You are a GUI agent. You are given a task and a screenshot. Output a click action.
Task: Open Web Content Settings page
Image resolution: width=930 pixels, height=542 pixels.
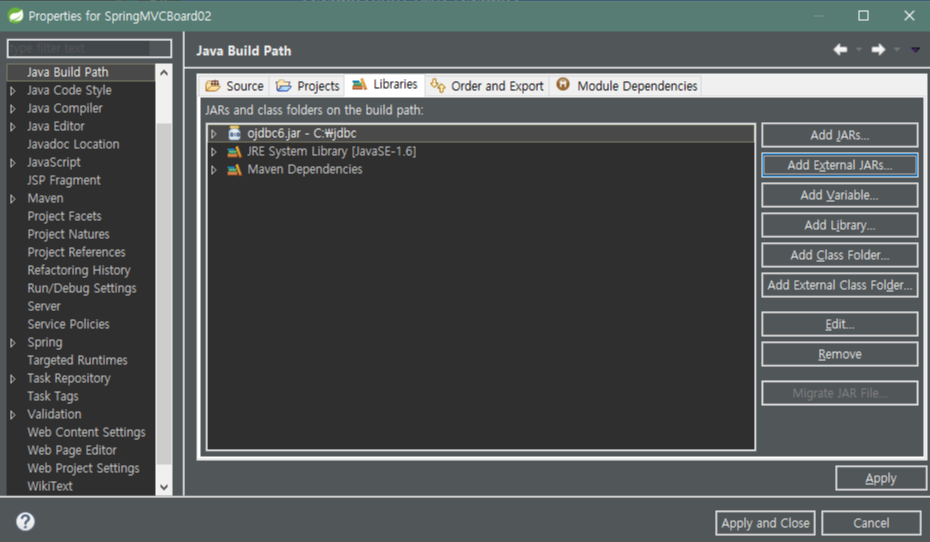(86, 432)
